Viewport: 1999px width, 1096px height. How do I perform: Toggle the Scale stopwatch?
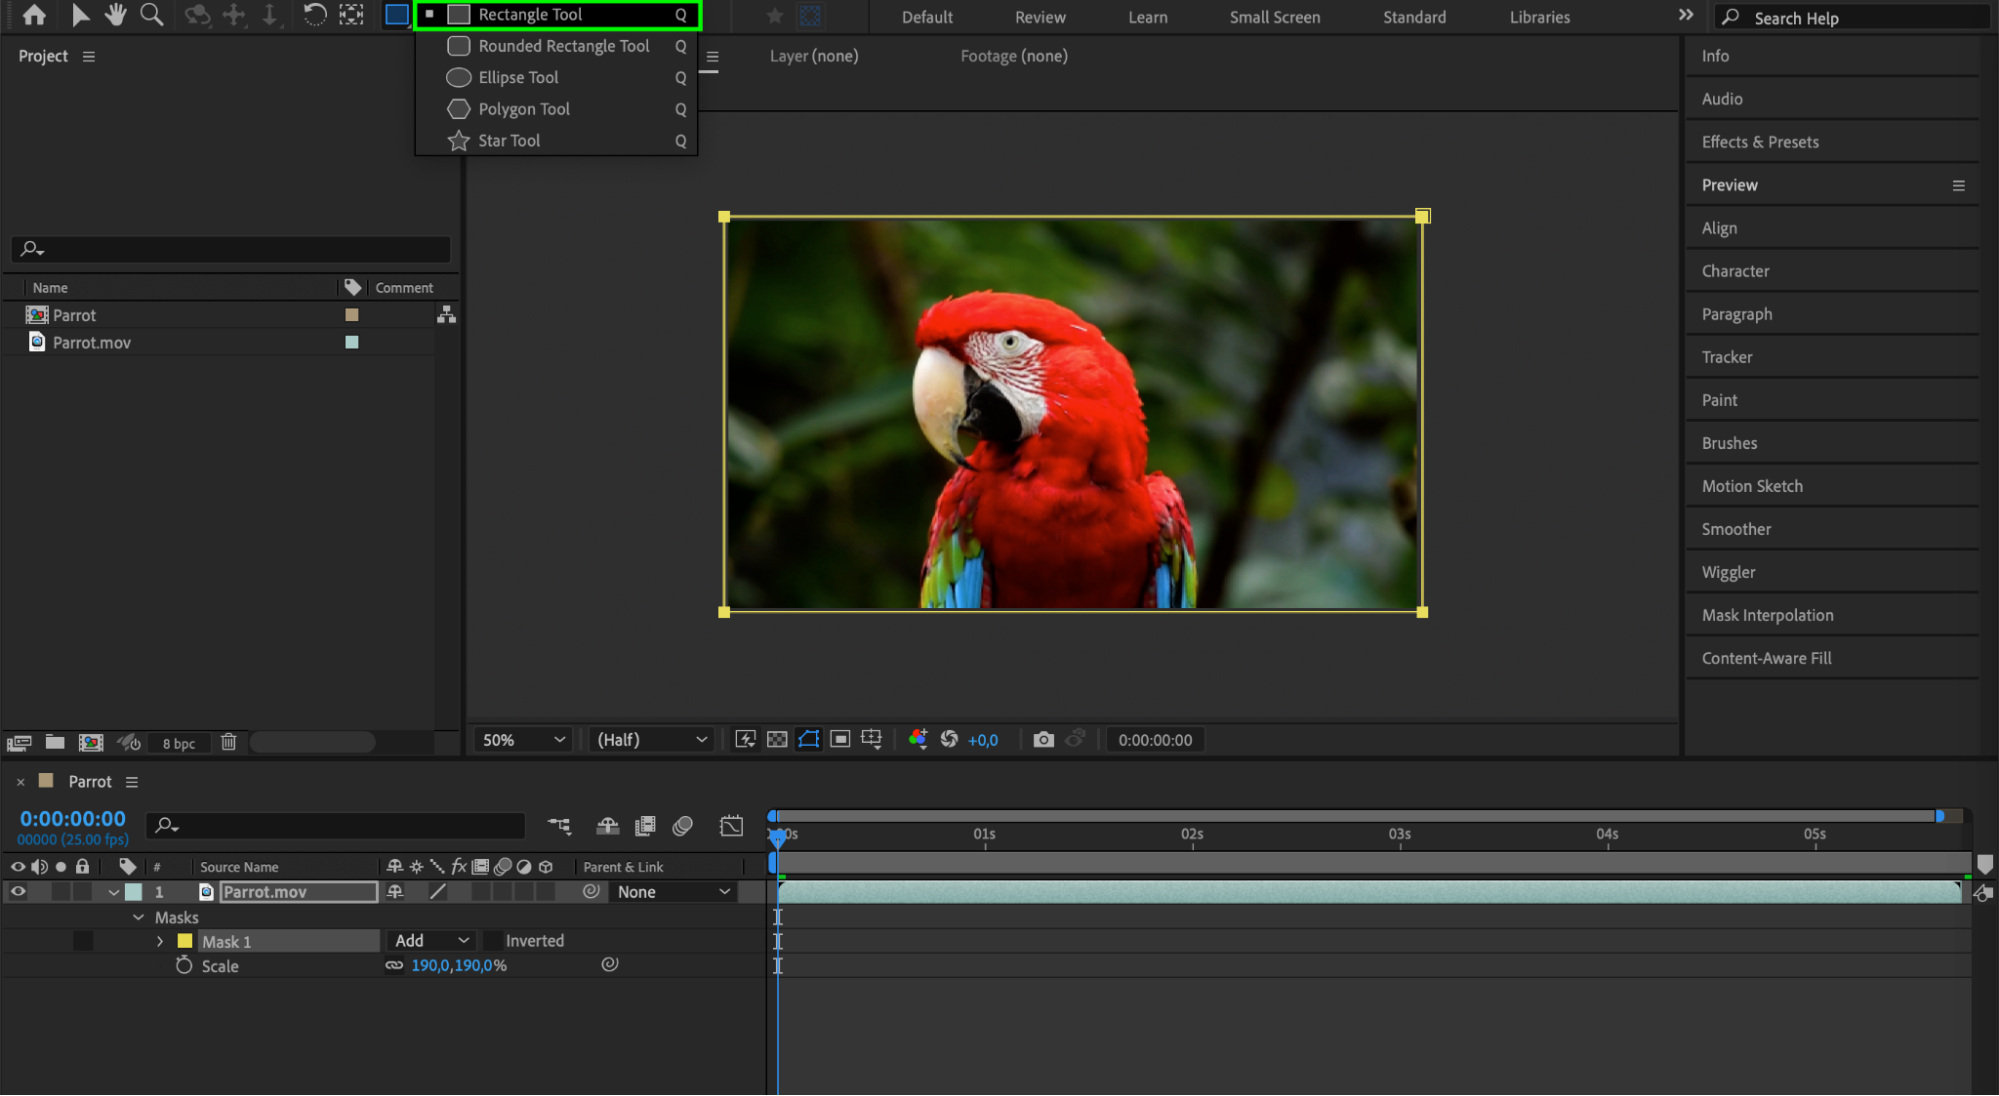(184, 966)
